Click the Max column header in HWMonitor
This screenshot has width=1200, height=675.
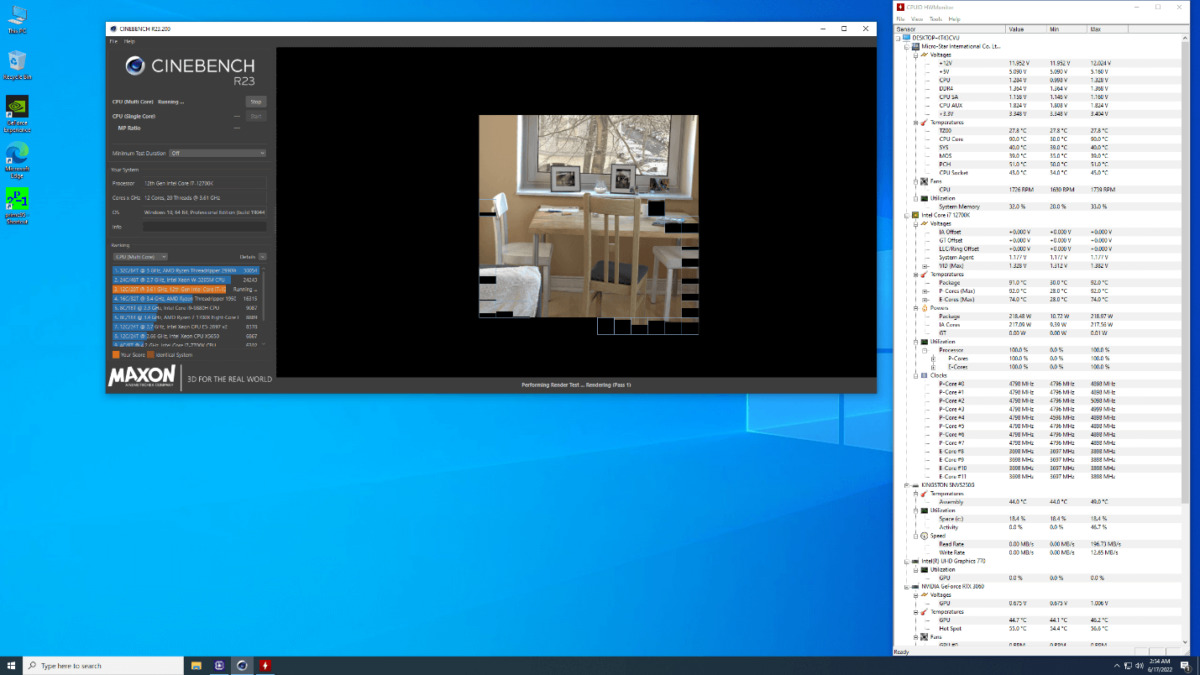[x=1098, y=30]
